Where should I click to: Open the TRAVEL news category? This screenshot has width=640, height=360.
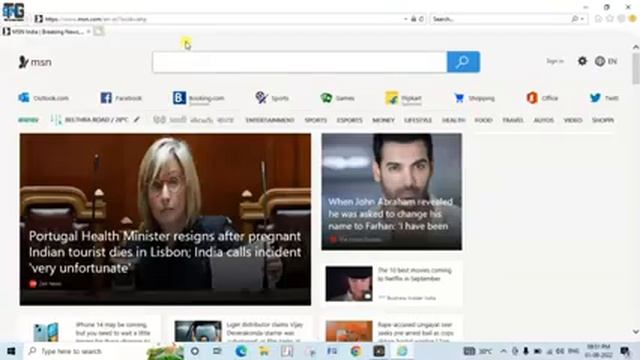coord(513,120)
